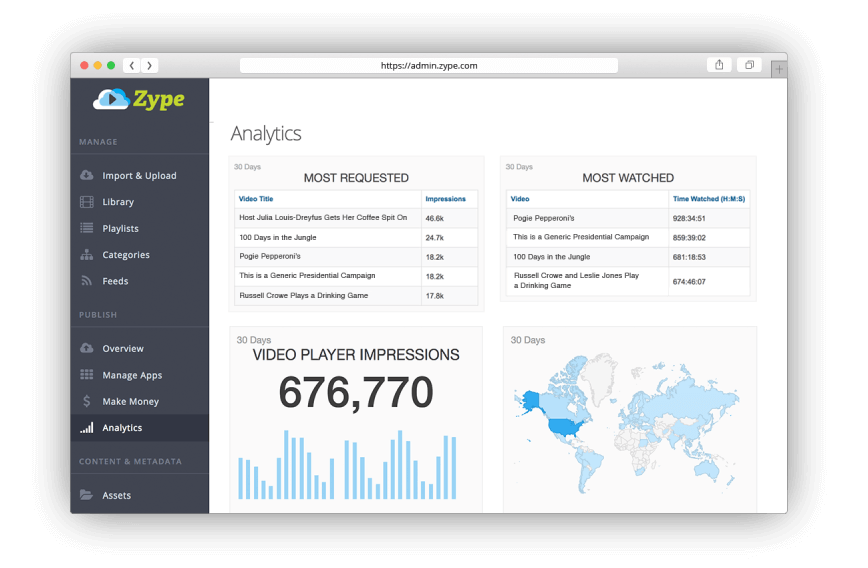Viewport: 868px width, 568px height.
Task: Click the Assets folder icon
Action: pos(87,495)
